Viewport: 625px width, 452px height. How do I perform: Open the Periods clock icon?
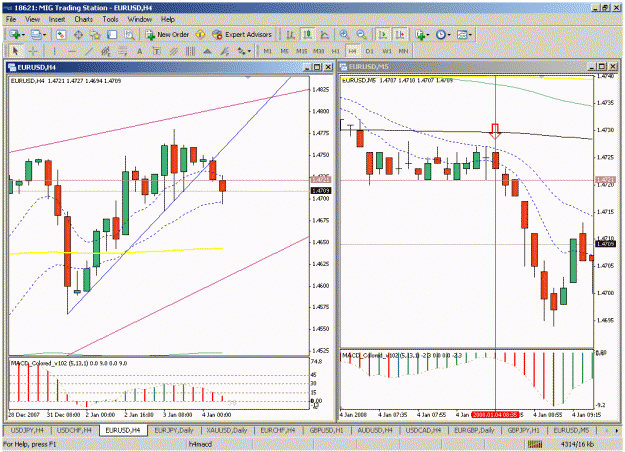coord(440,35)
